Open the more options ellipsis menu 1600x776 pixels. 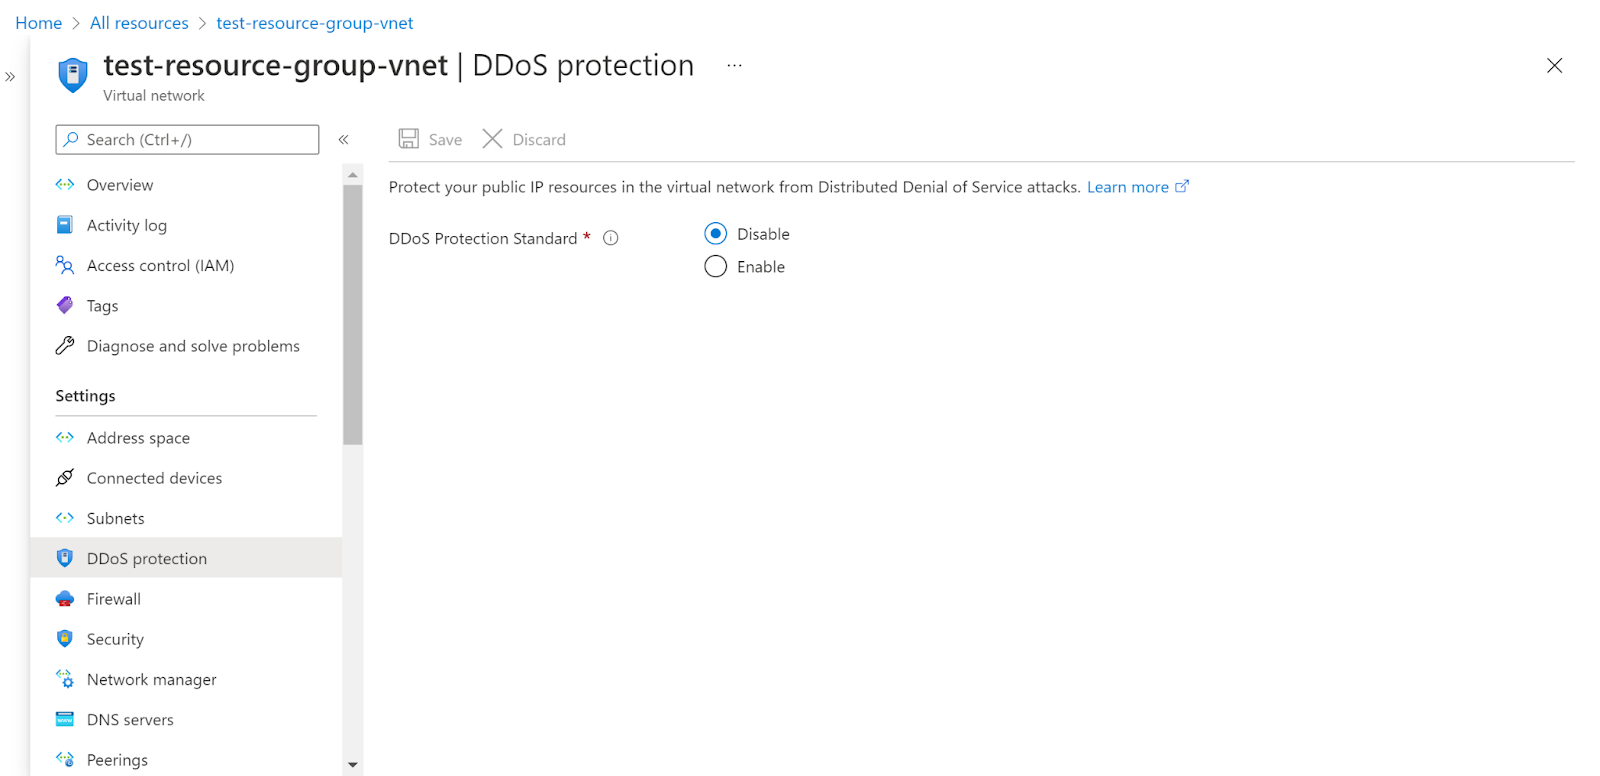click(735, 66)
